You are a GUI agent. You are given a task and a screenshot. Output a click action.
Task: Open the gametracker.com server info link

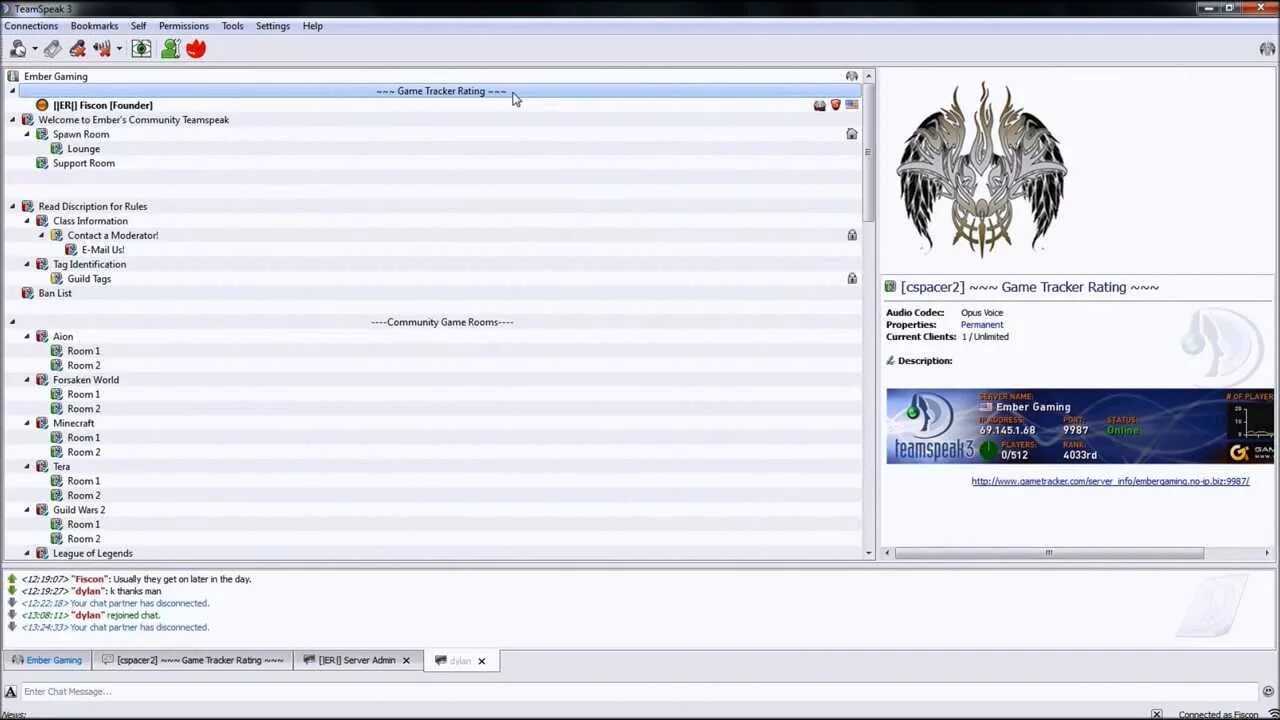(x=1110, y=481)
